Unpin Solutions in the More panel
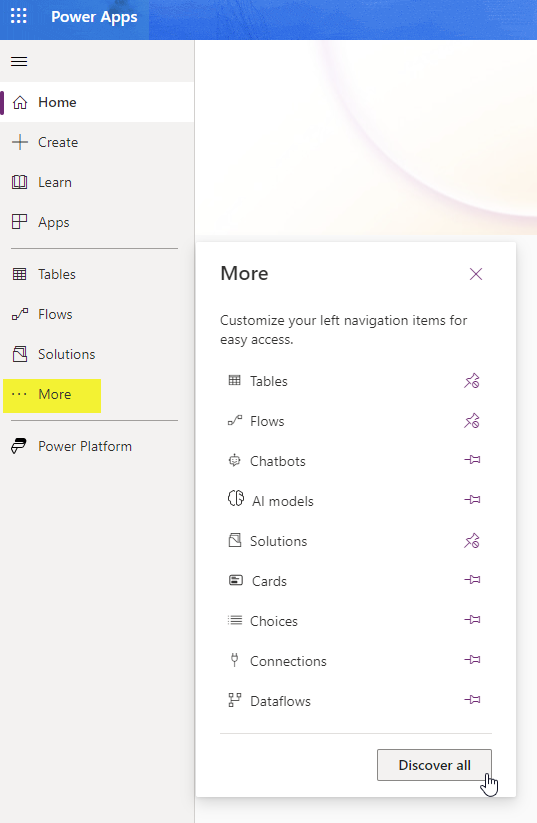 (471, 541)
